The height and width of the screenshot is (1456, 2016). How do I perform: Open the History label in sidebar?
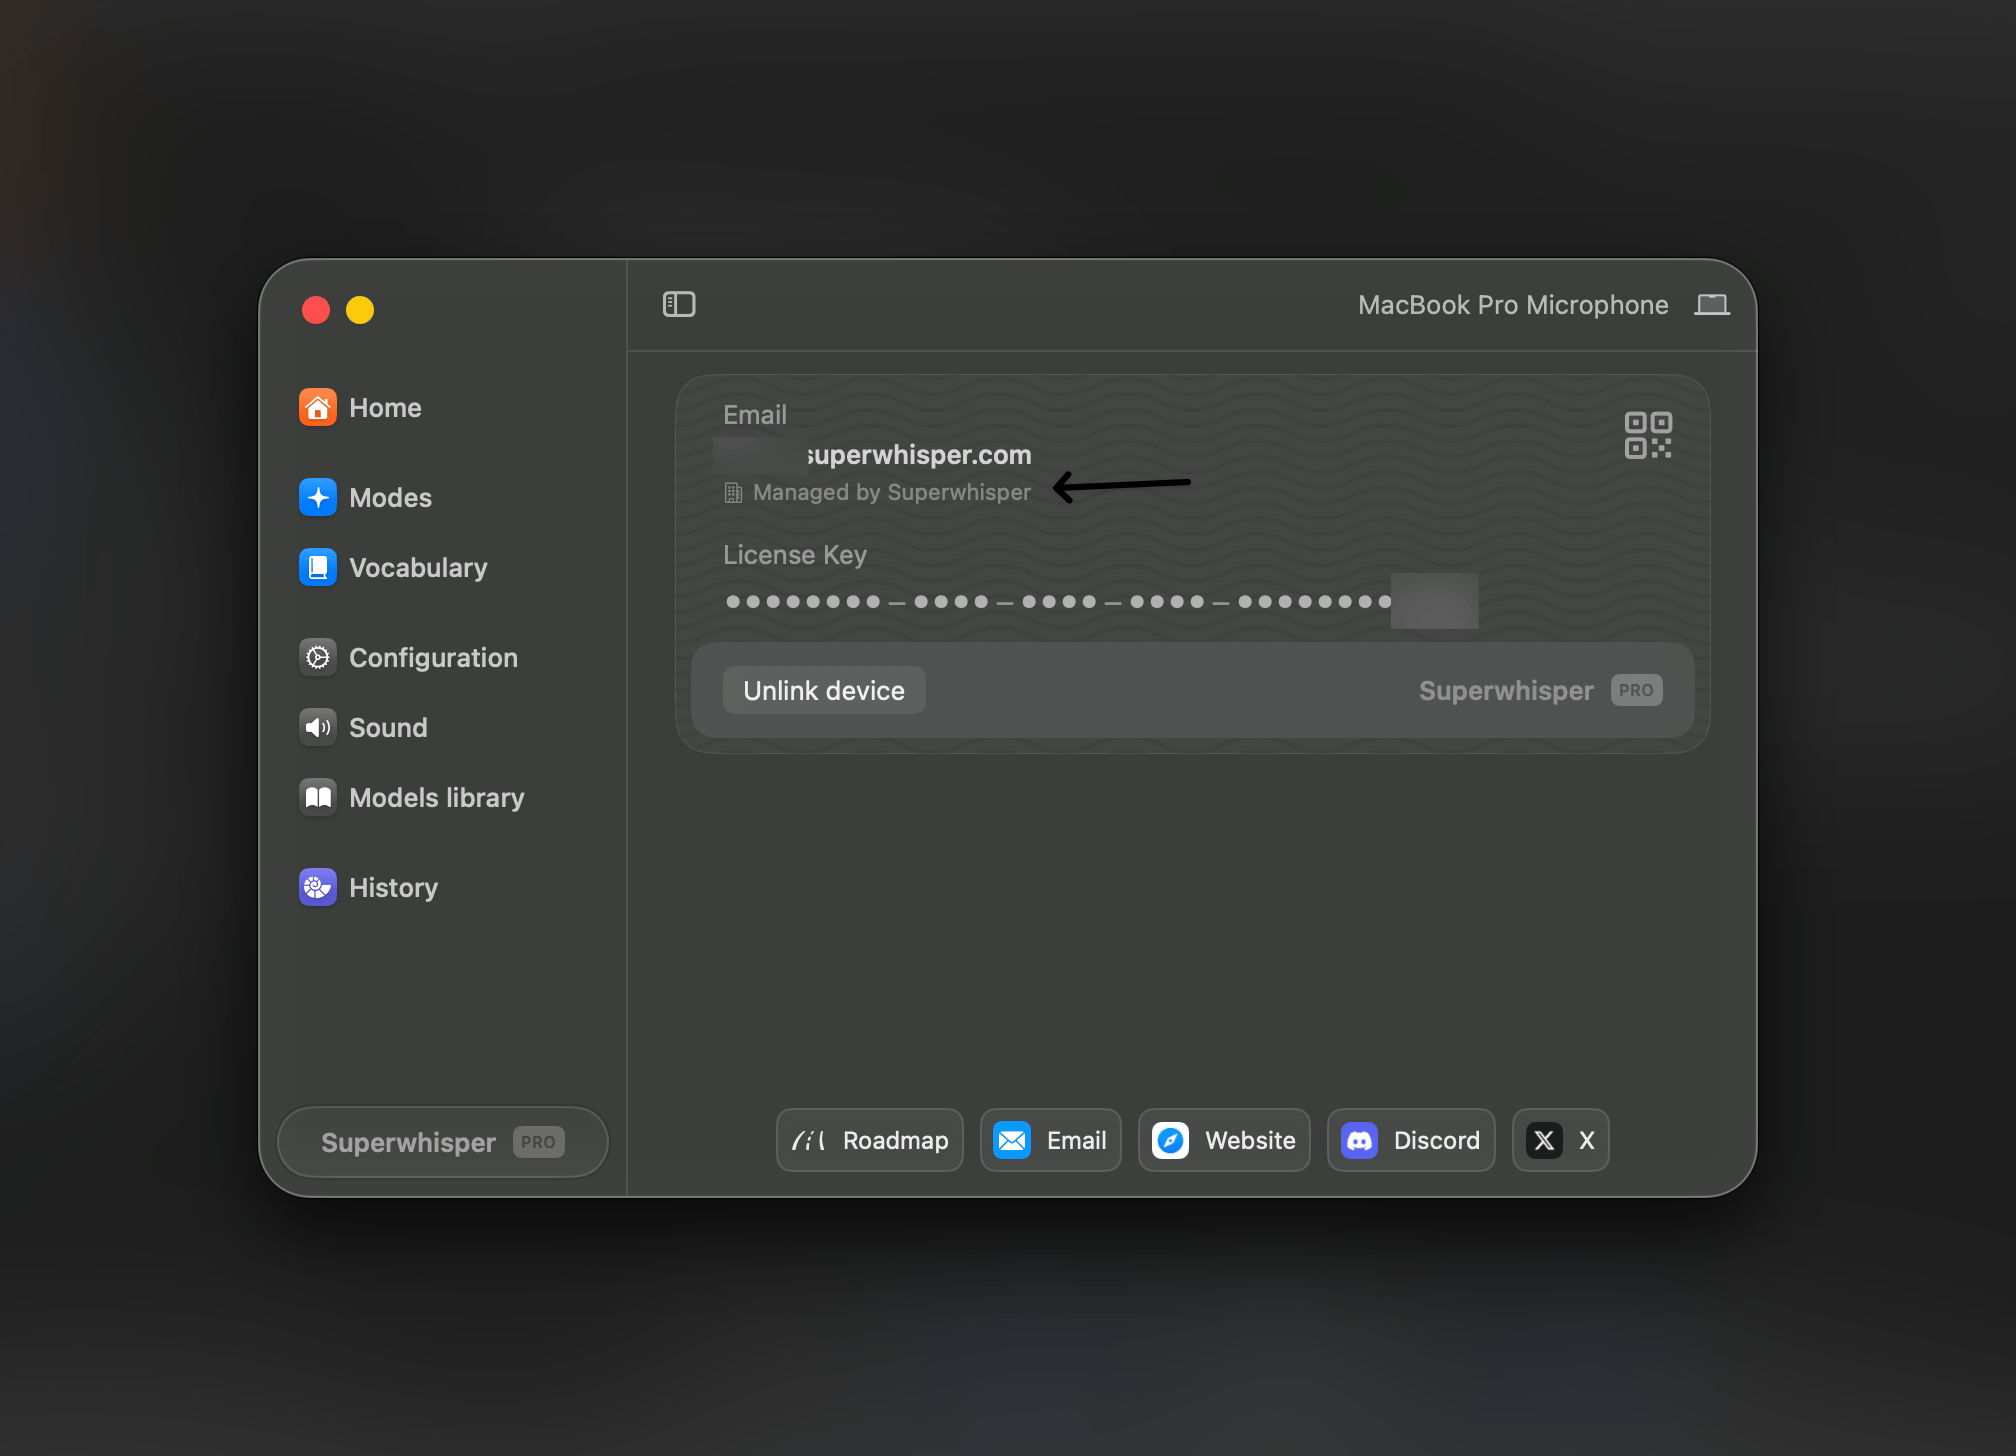(393, 888)
